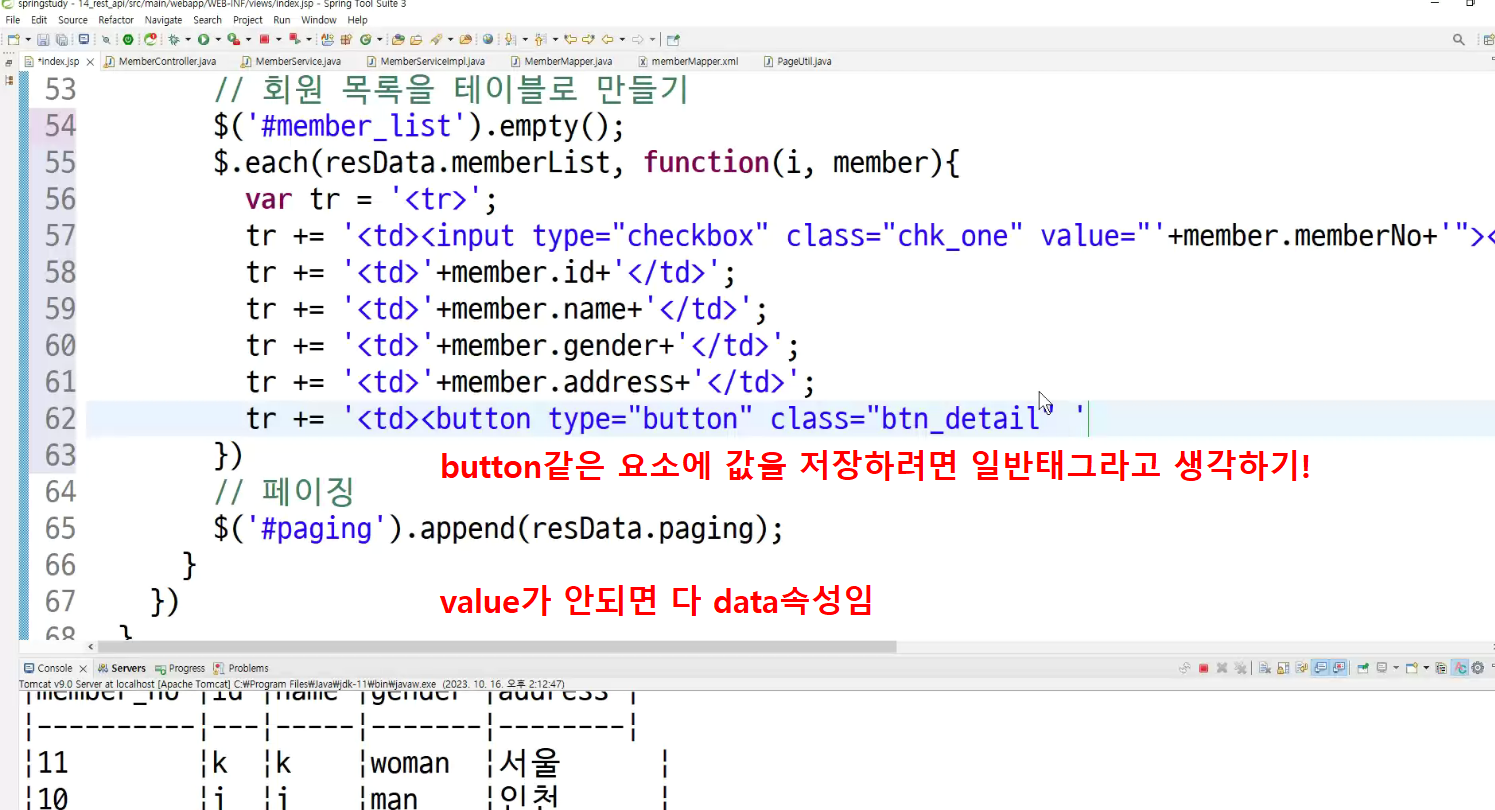
Task: Open the New file dropdown arrow
Action: [x=28, y=40]
